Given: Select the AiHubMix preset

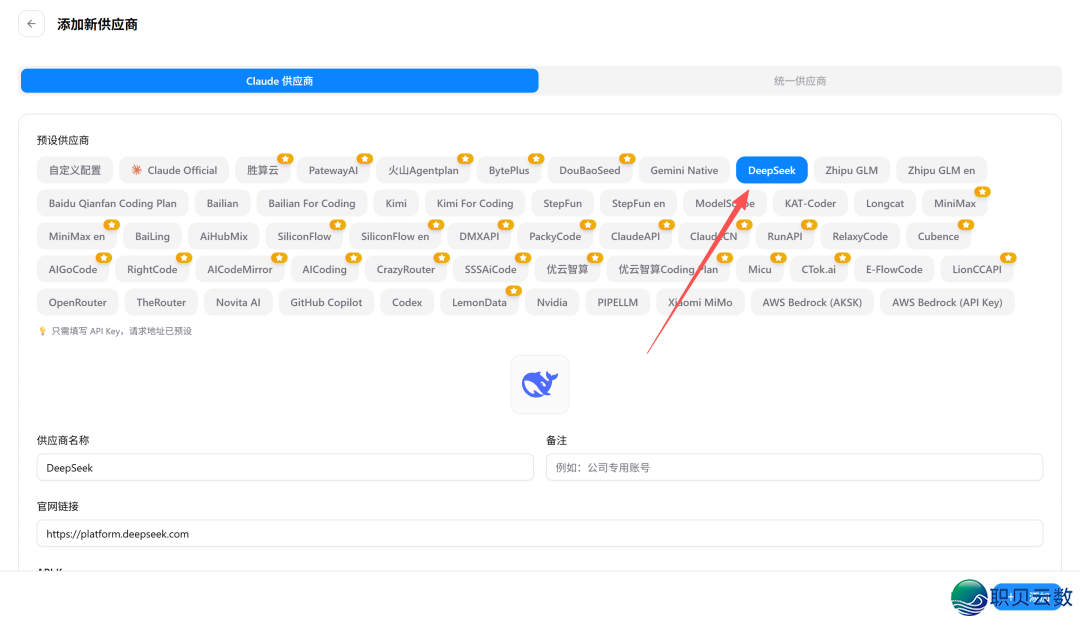Looking at the screenshot, I should (x=224, y=236).
